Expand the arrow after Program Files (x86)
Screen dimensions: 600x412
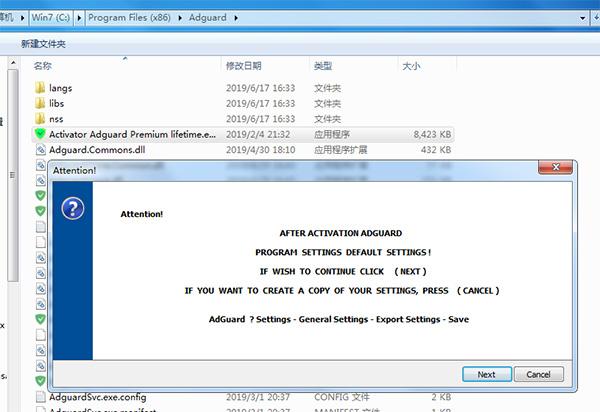point(180,18)
